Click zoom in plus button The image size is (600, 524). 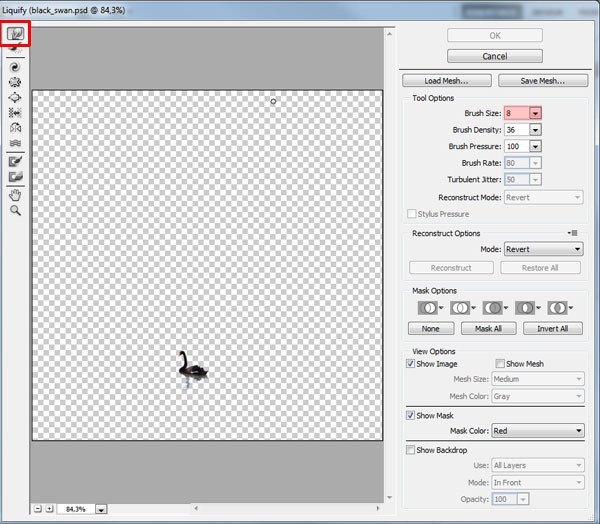pos(49,509)
